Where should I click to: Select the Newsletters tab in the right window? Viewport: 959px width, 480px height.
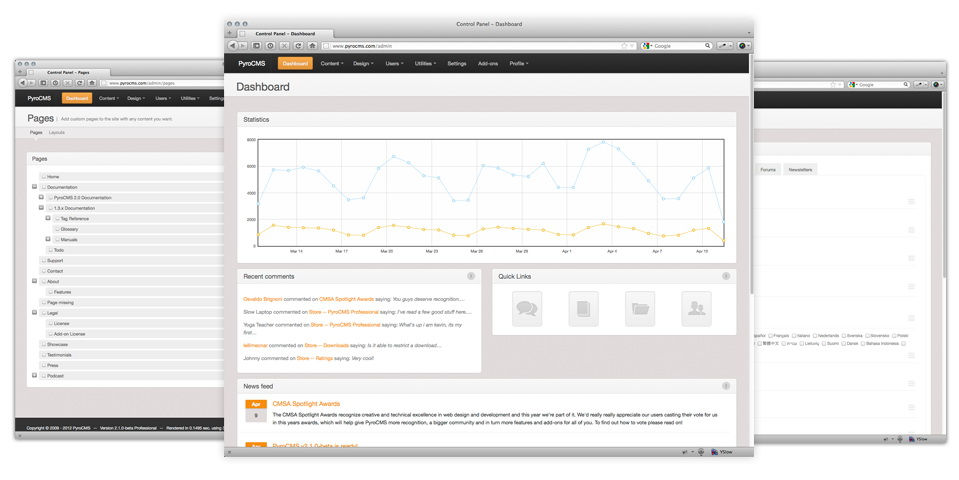pyautogui.click(x=800, y=169)
